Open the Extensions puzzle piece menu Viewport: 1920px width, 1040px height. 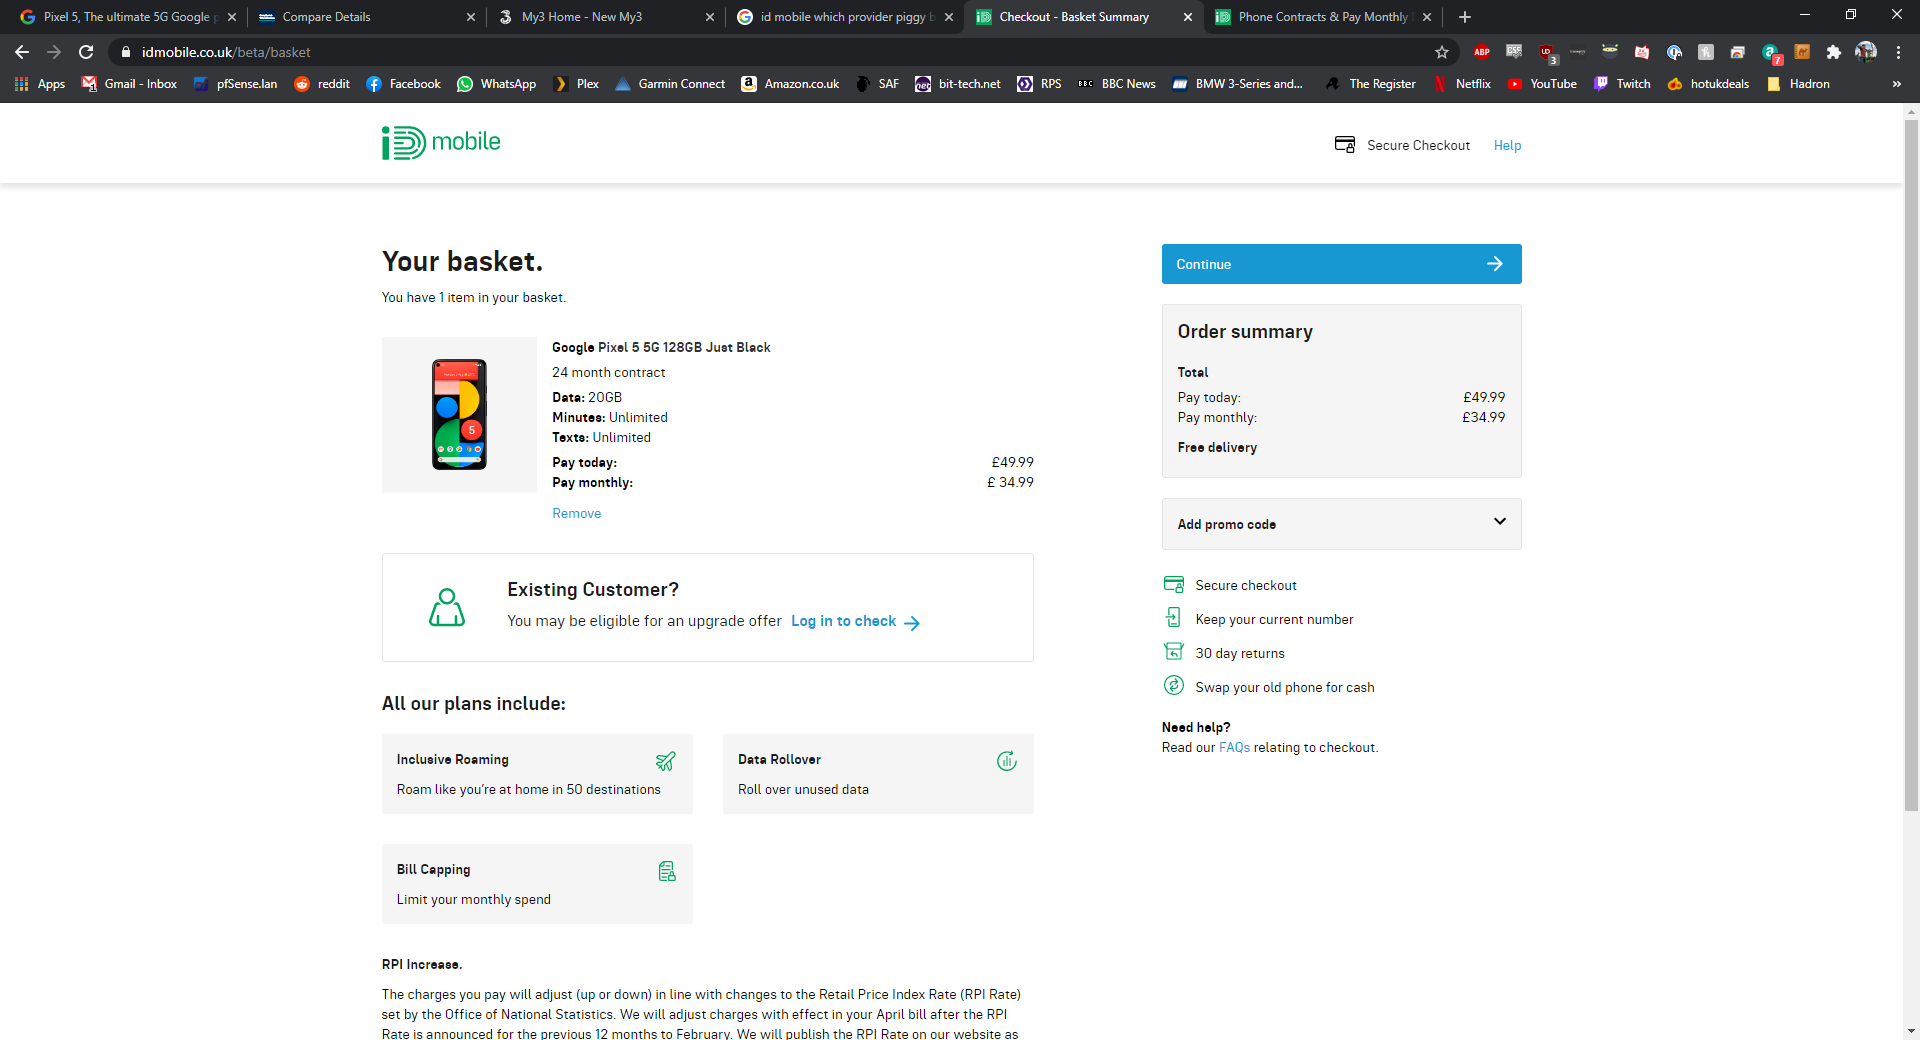(x=1834, y=52)
